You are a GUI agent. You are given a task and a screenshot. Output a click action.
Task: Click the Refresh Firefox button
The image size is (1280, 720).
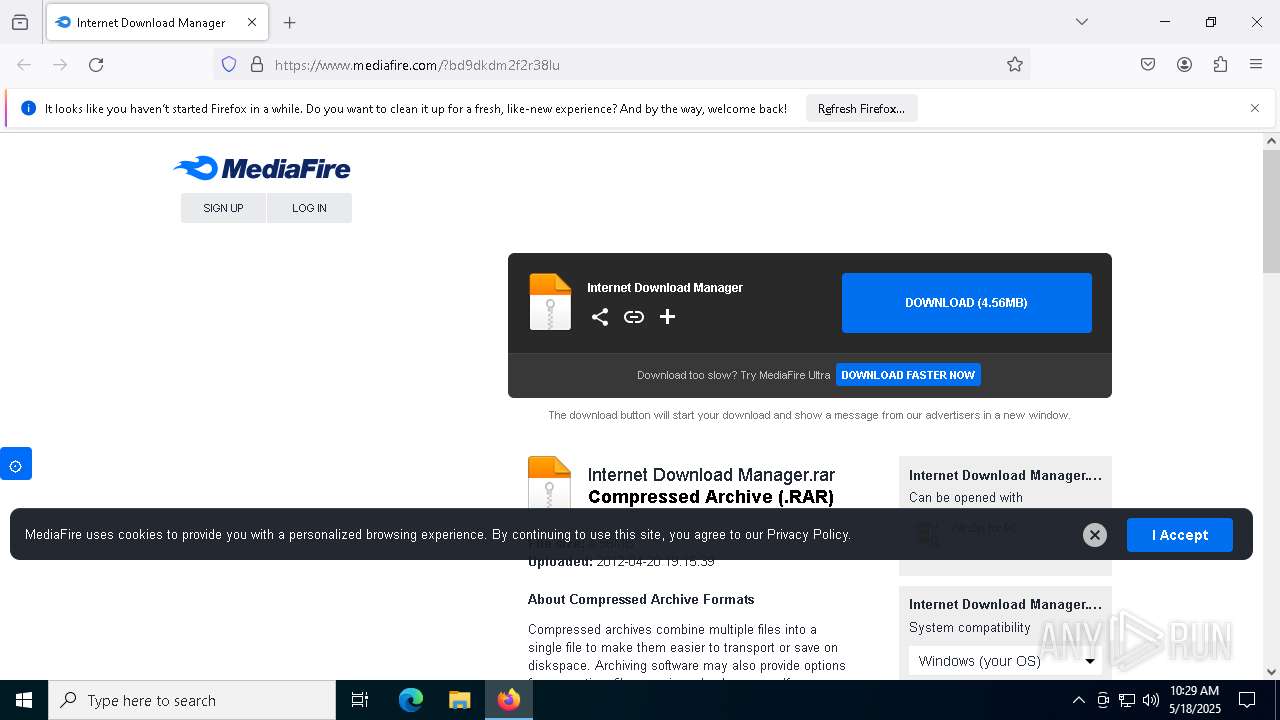(x=861, y=109)
